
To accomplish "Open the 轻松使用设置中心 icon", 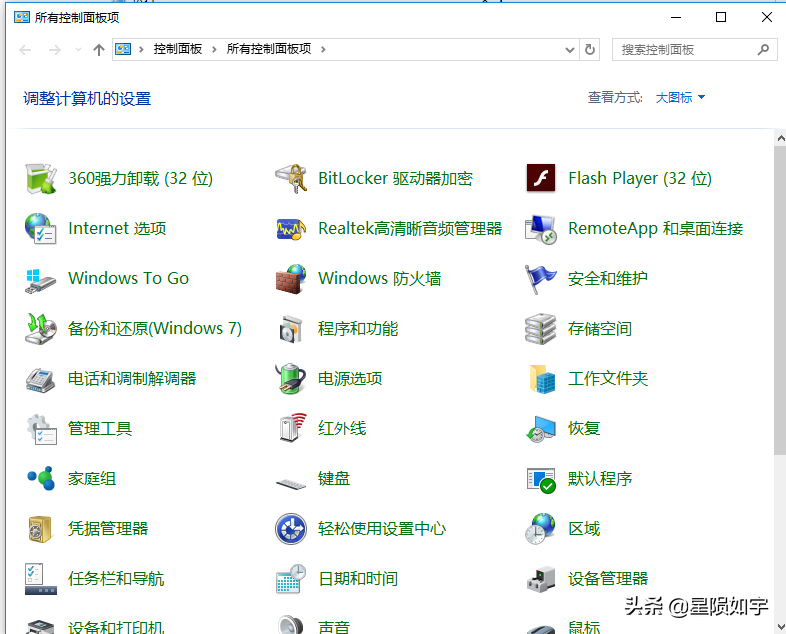I will click(291, 529).
